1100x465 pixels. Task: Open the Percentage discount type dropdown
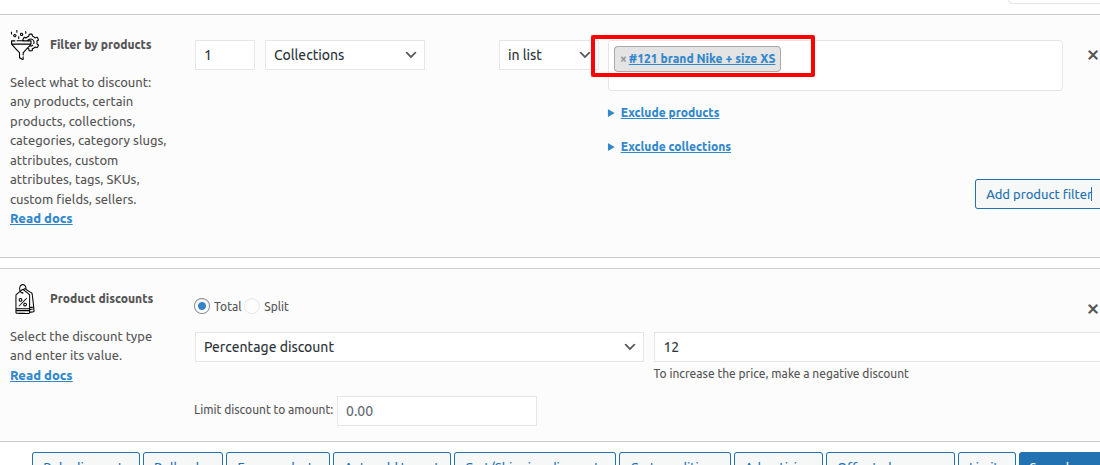click(x=419, y=347)
